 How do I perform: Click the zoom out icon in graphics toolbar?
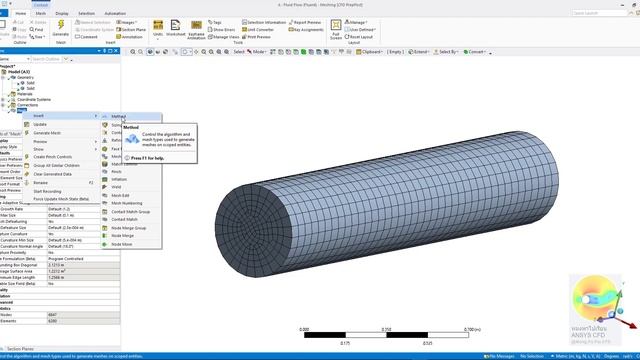tap(211, 52)
